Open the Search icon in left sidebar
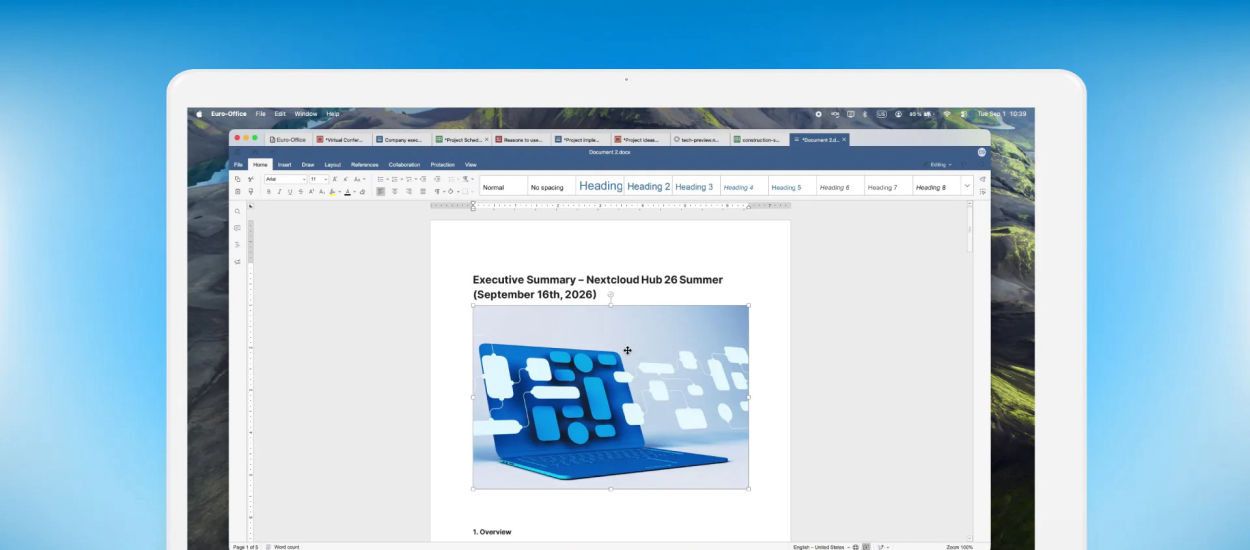Screen dimensions: 1250x550 point(237,212)
